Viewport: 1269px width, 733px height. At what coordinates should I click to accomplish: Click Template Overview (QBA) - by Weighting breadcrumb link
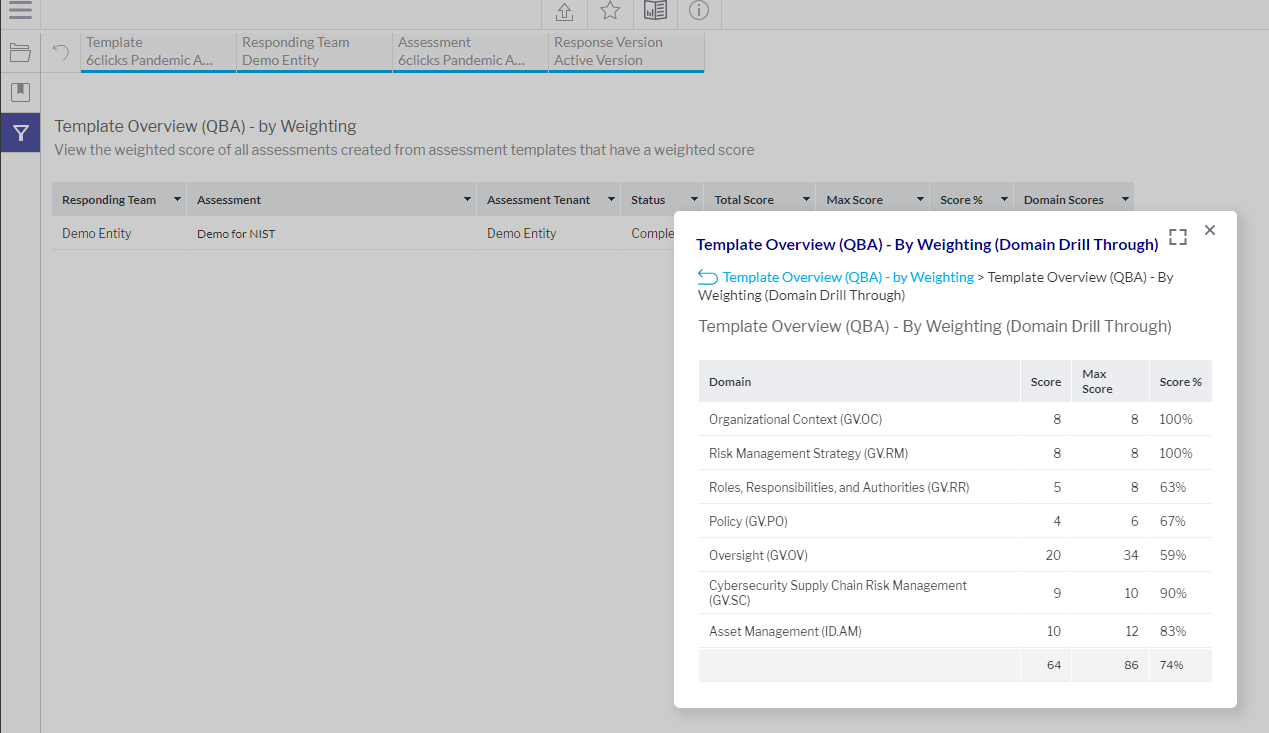coord(848,277)
